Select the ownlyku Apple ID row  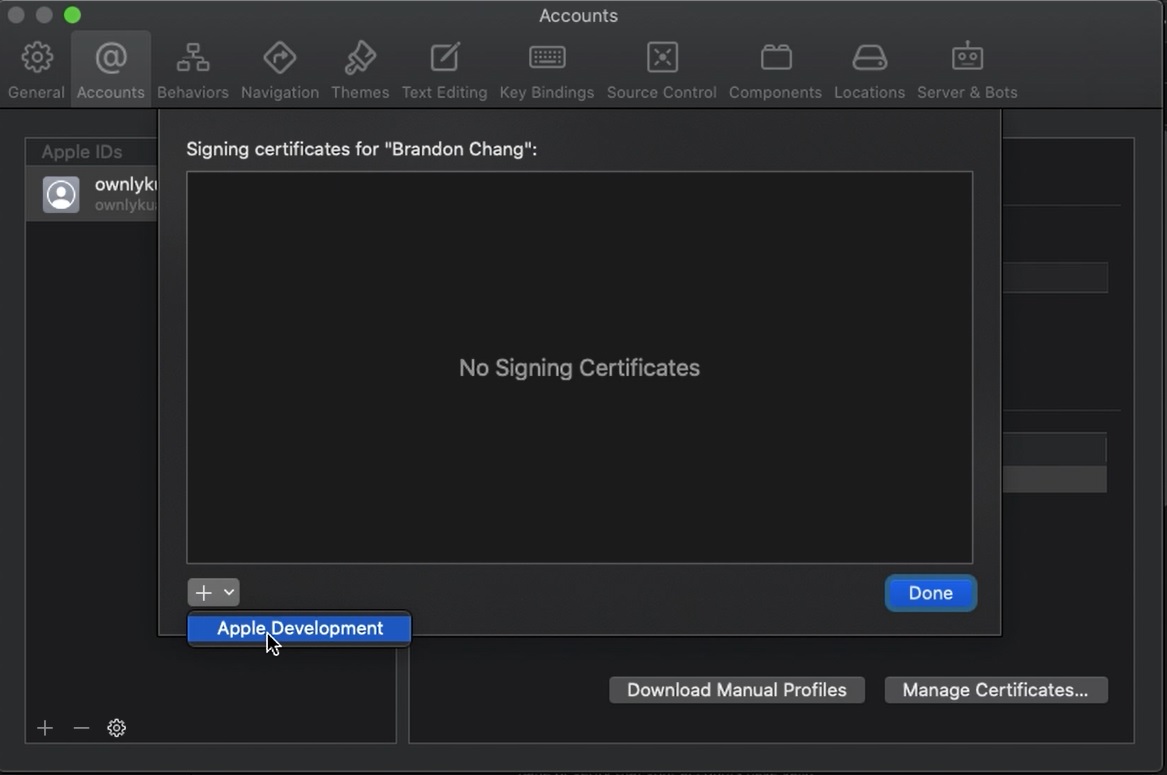click(92, 194)
